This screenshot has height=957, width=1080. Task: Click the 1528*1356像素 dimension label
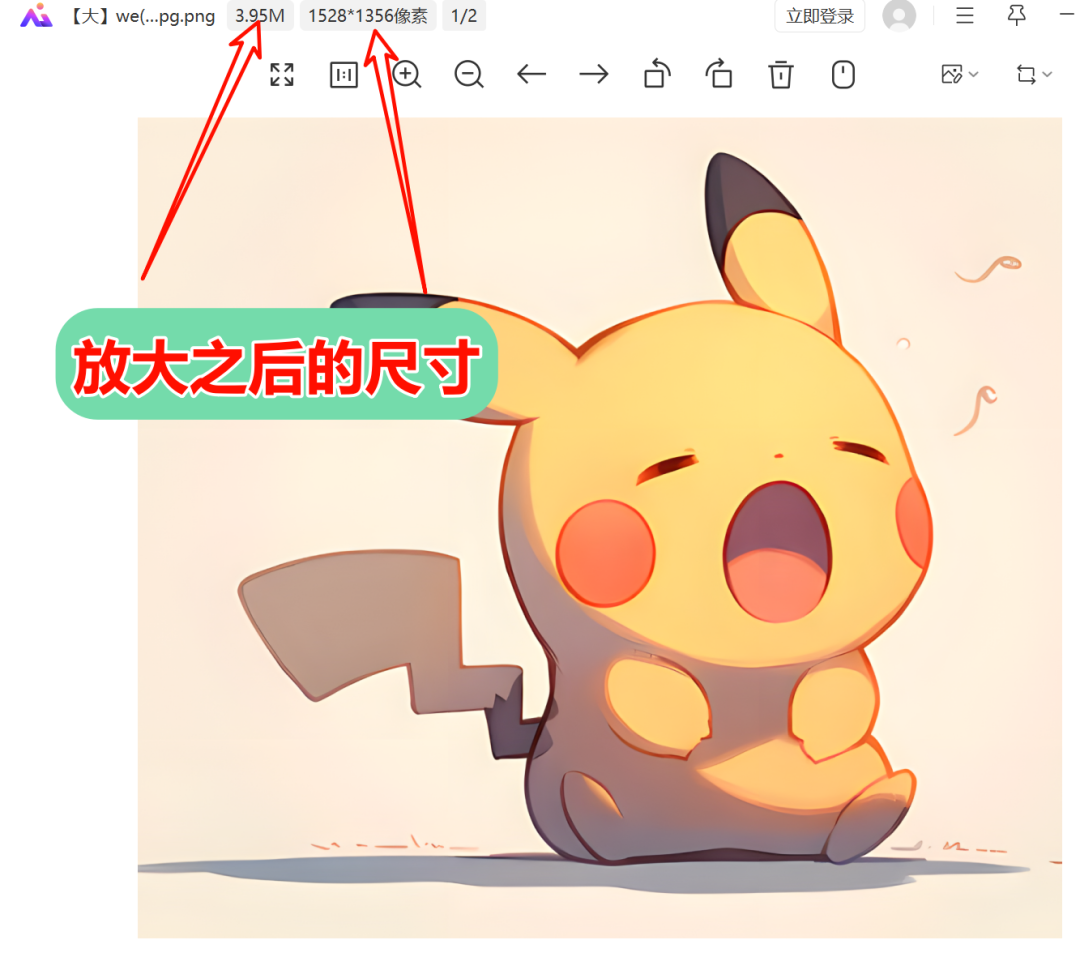coord(368,16)
